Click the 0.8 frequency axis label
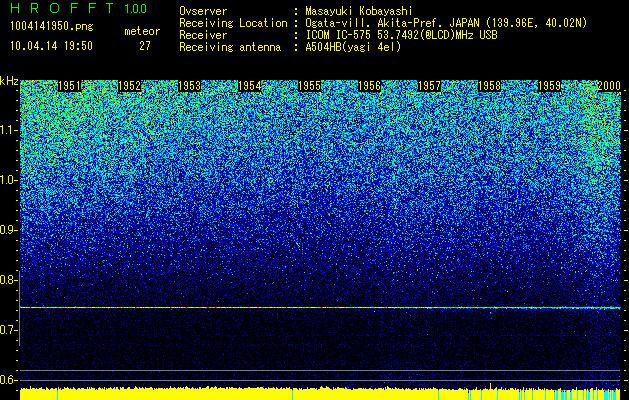Screen dimensions: 629x400 pos(8,280)
